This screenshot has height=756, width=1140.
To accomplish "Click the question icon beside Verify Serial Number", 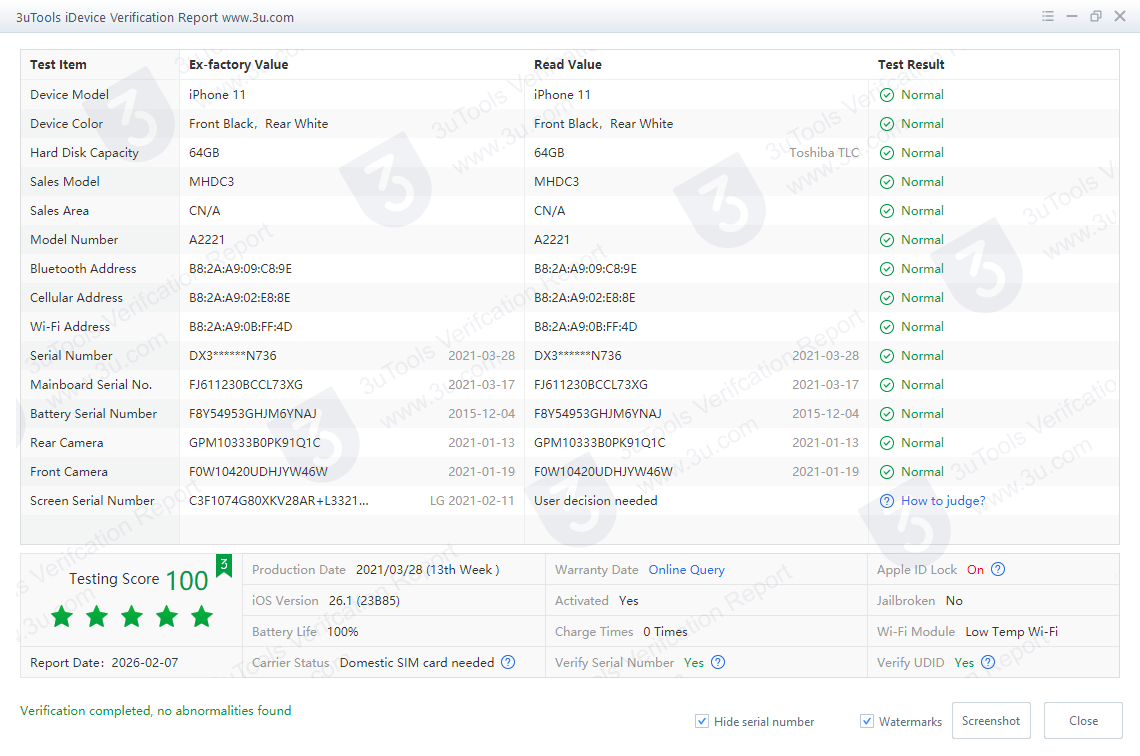I will (x=718, y=662).
